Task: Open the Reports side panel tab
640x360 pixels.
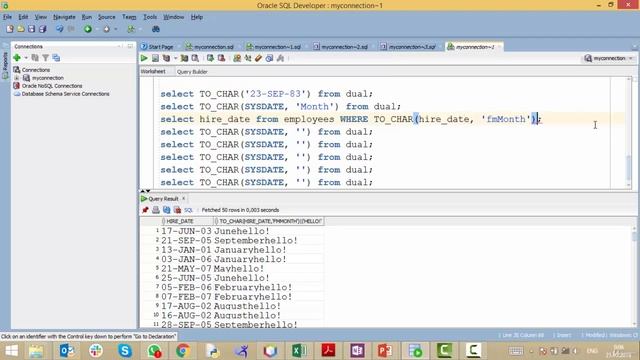Action: [5, 64]
